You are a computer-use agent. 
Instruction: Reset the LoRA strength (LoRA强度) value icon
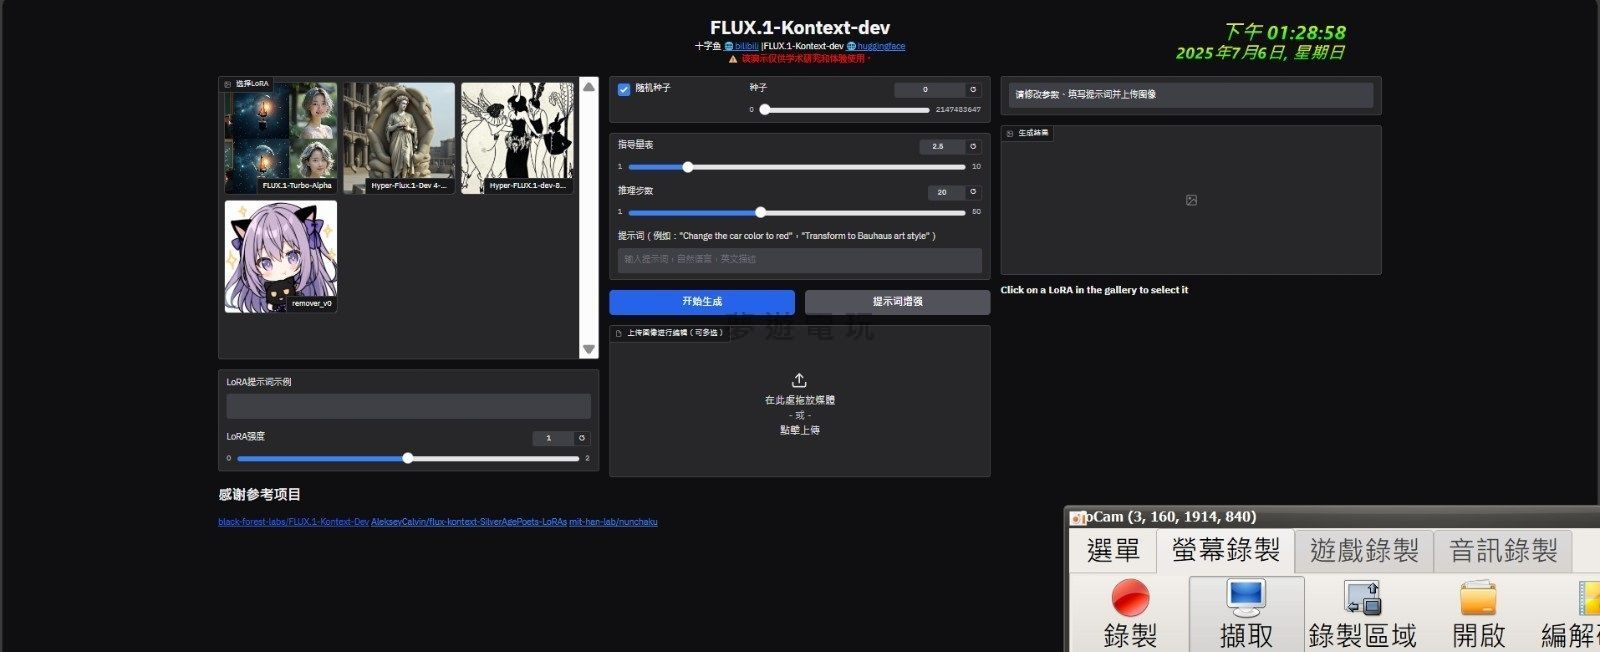(582, 438)
